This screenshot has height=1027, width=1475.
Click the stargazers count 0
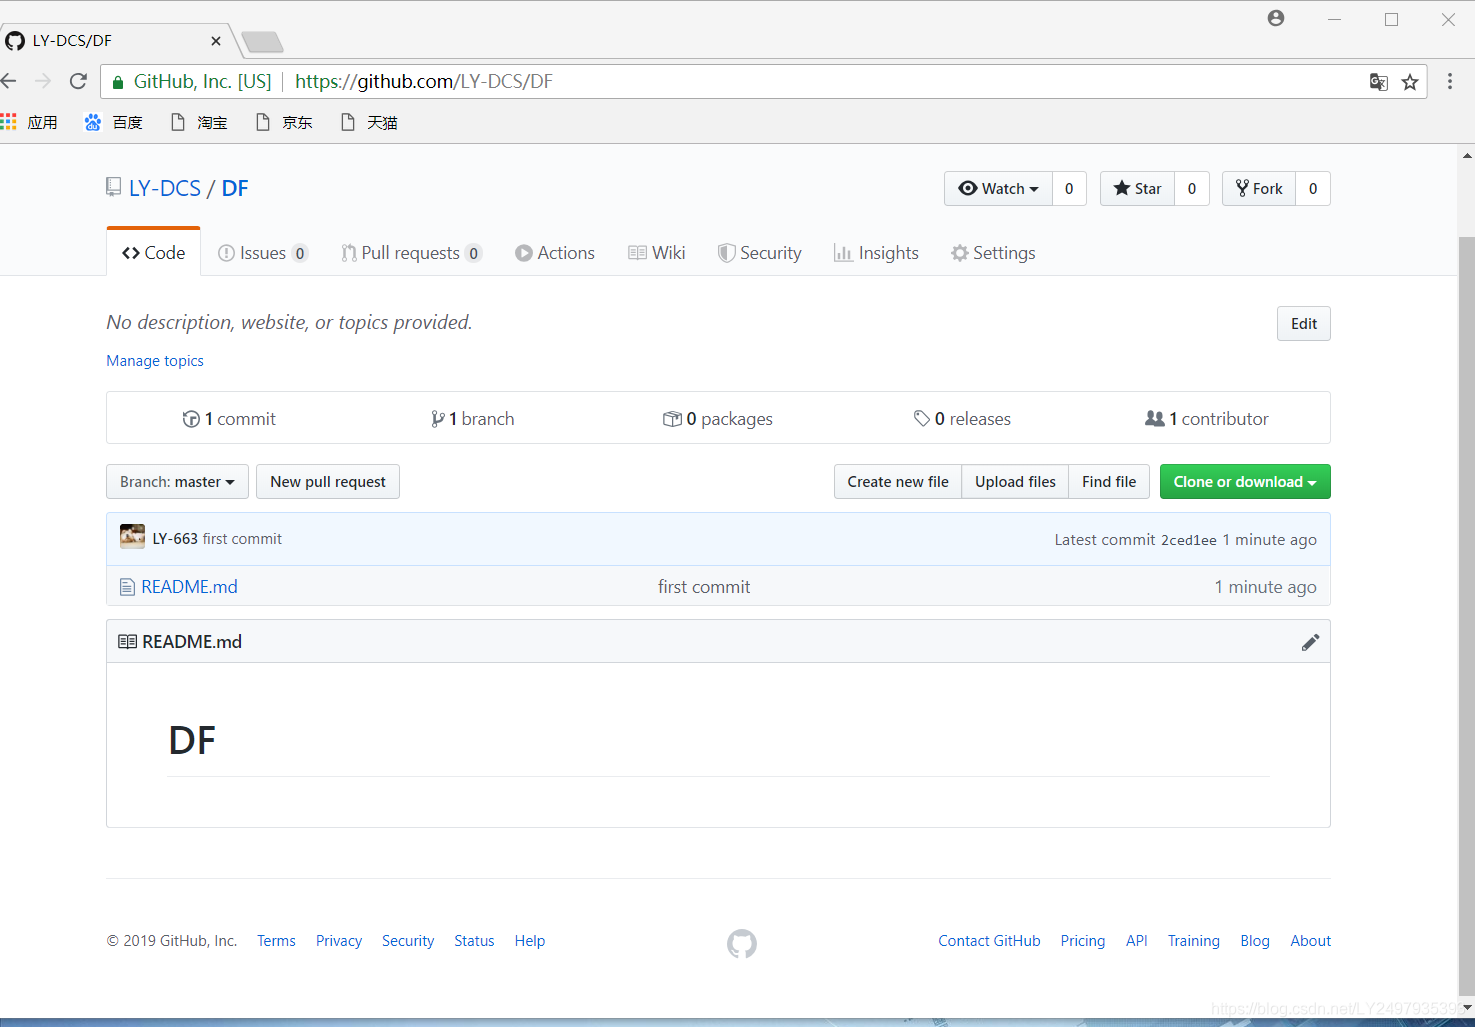[1192, 188]
